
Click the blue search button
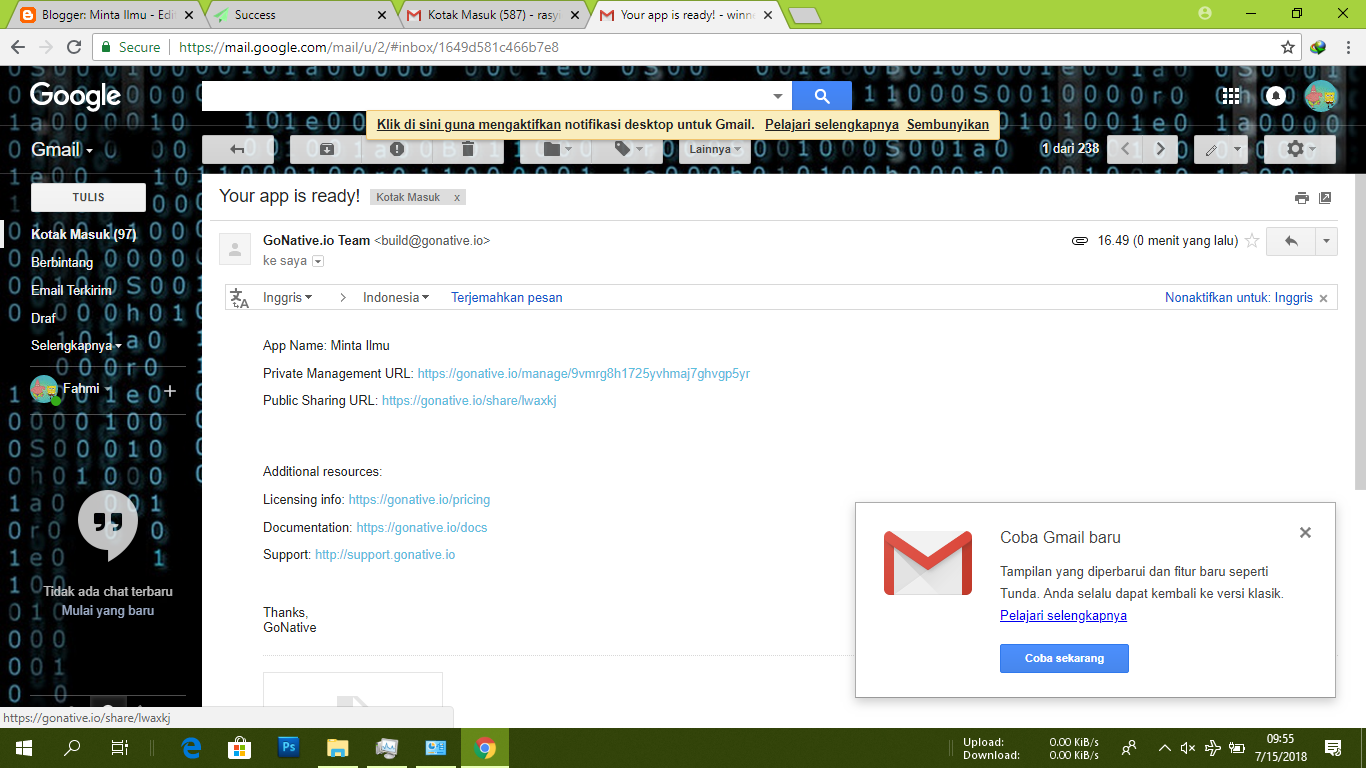(822, 96)
